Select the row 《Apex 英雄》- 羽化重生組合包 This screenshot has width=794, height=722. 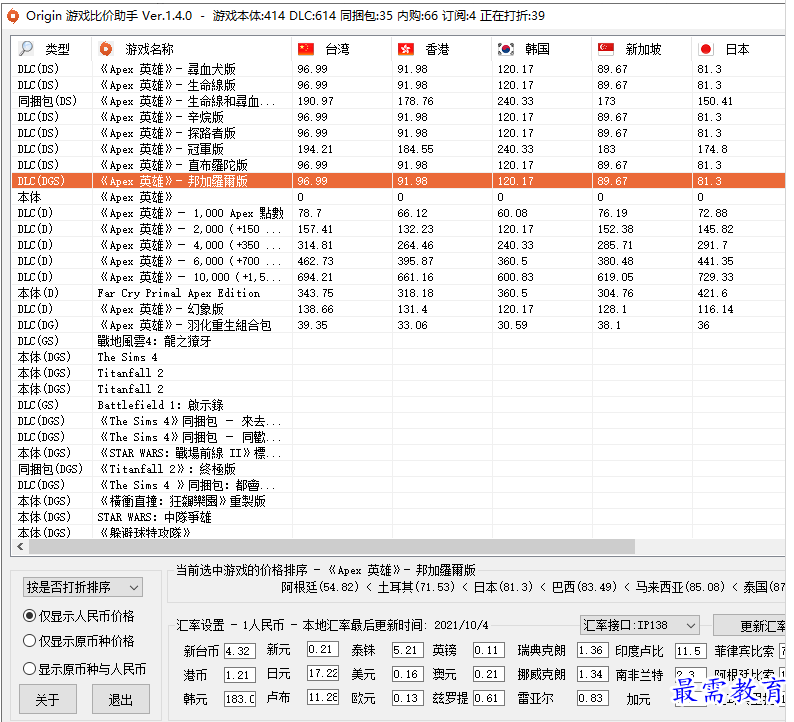(399, 325)
